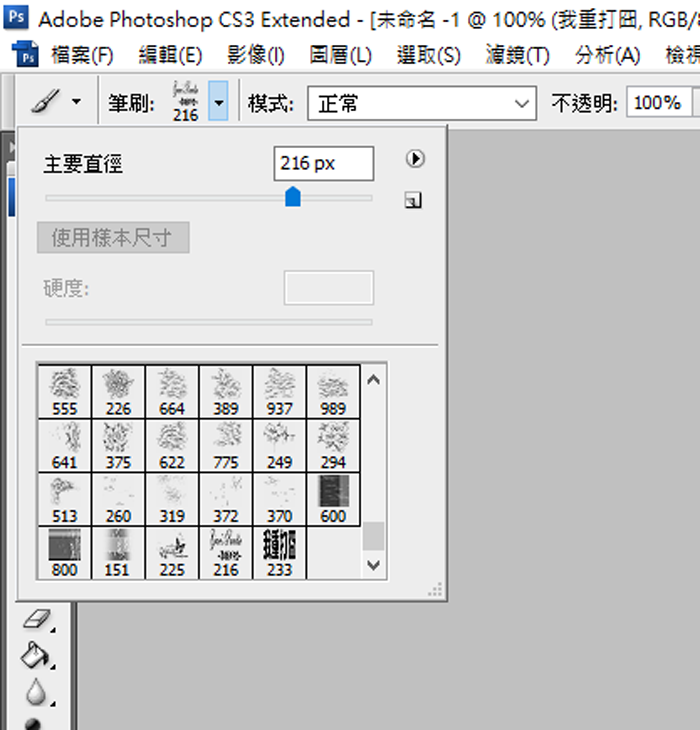Open the 影像(I) menu
Image resolution: width=700 pixels, height=730 pixels.
[x=256, y=55]
